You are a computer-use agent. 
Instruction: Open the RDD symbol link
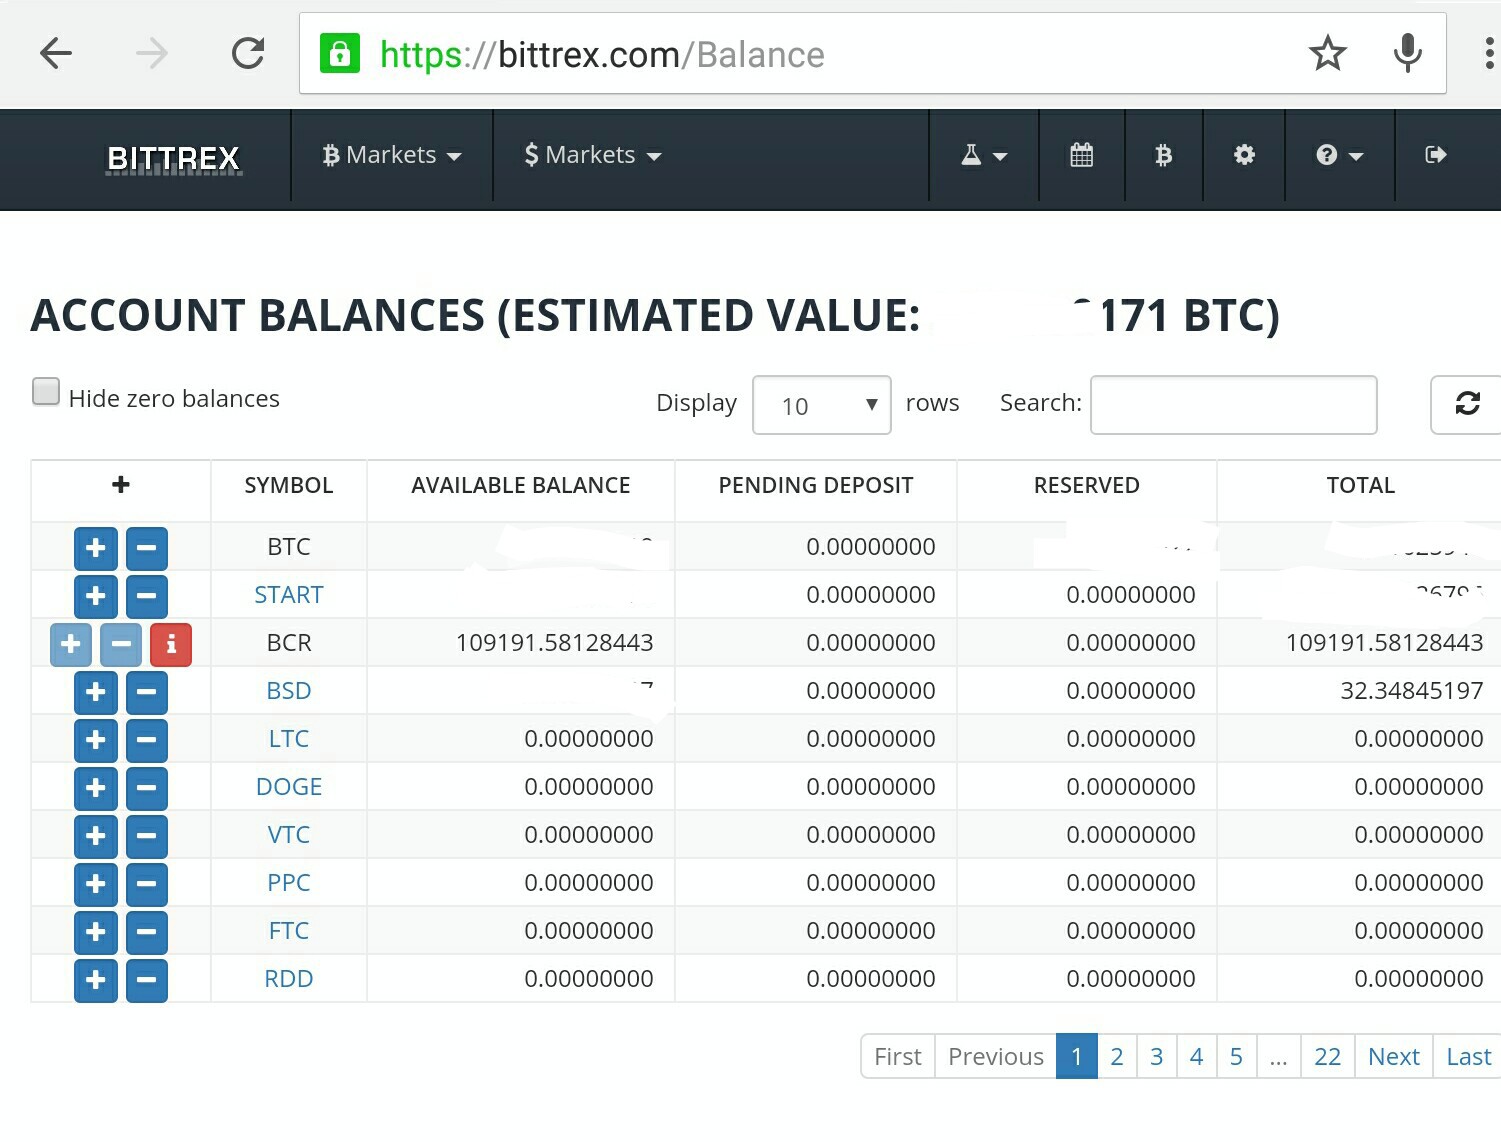coord(289,979)
